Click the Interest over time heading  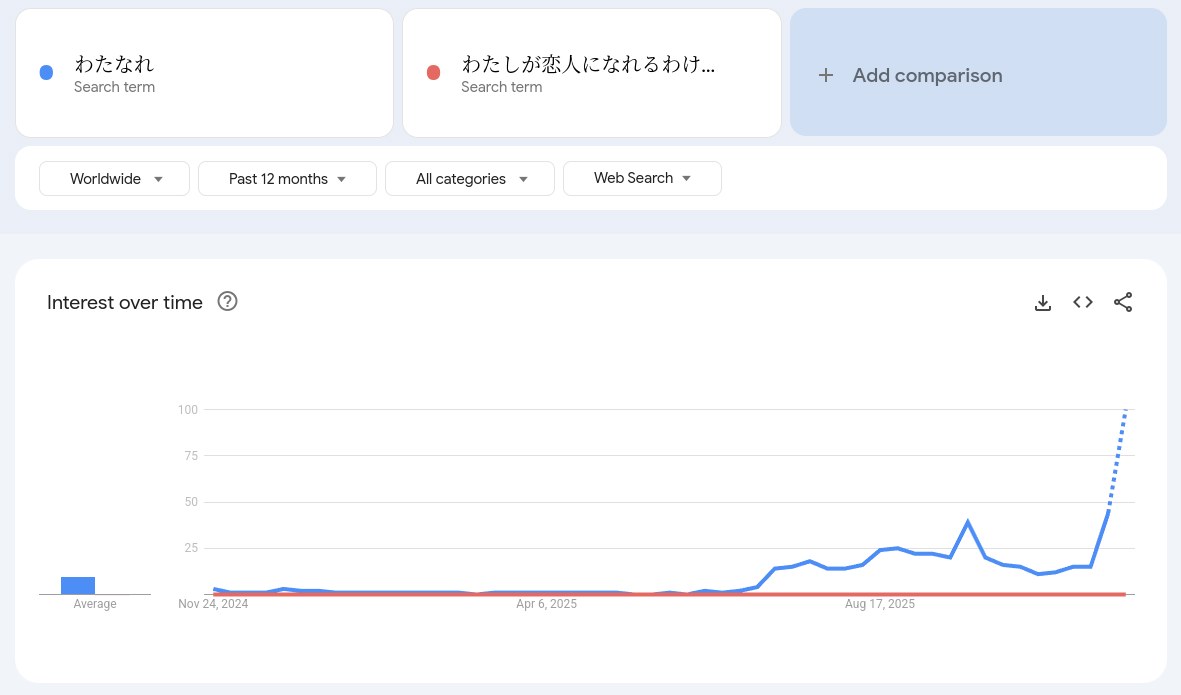point(125,302)
